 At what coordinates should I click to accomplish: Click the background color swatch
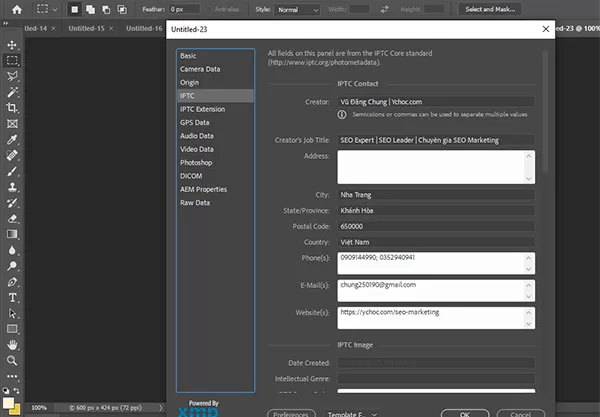(x=16, y=410)
